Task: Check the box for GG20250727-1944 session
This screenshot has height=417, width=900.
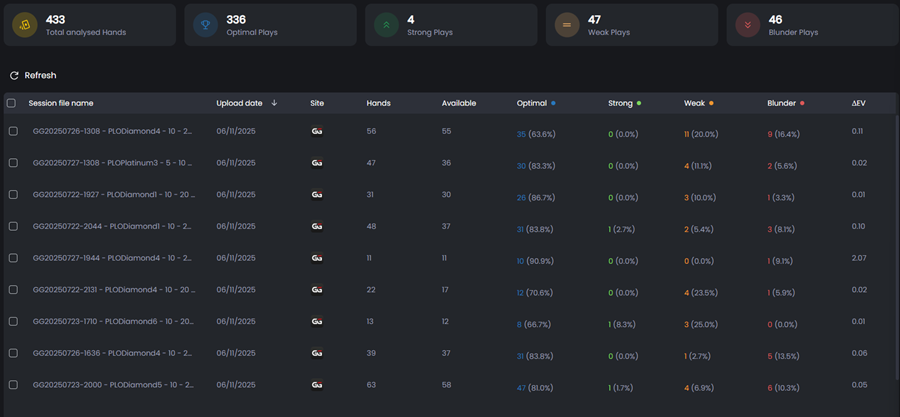Action: pyautogui.click(x=13, y=258)
